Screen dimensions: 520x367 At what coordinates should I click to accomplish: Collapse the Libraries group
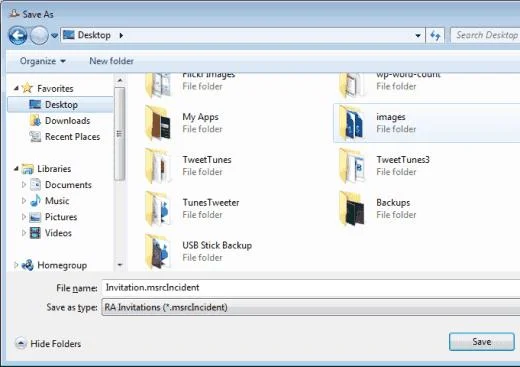(16, 169)
